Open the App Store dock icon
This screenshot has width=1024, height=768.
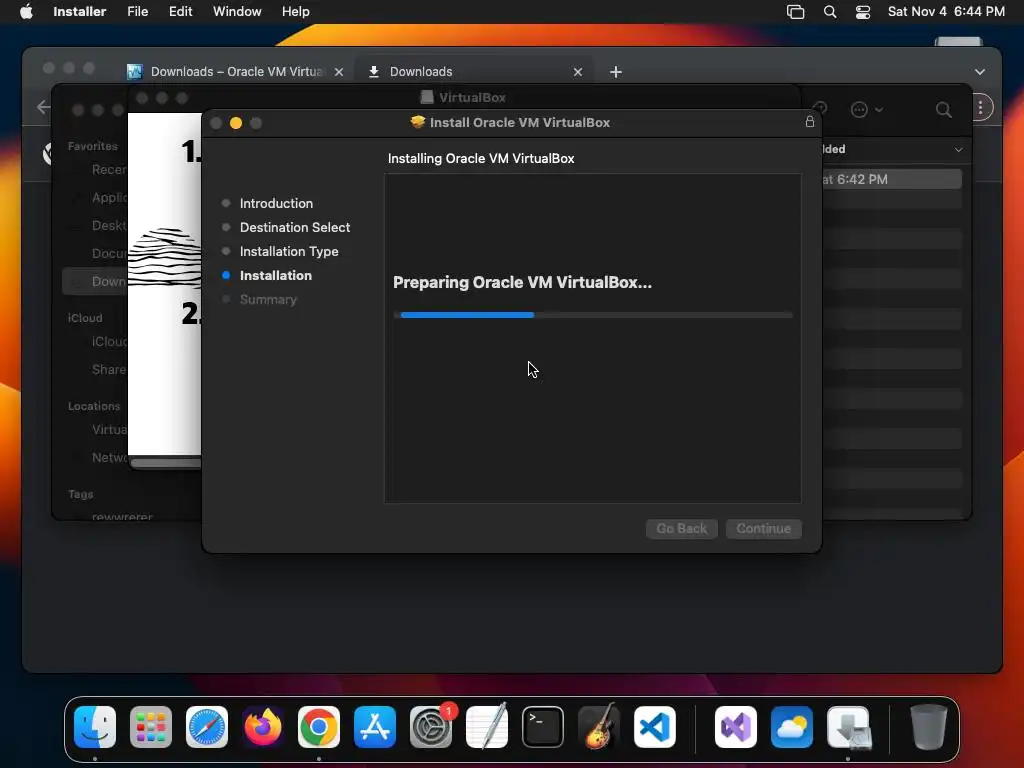tap(375, 727)
